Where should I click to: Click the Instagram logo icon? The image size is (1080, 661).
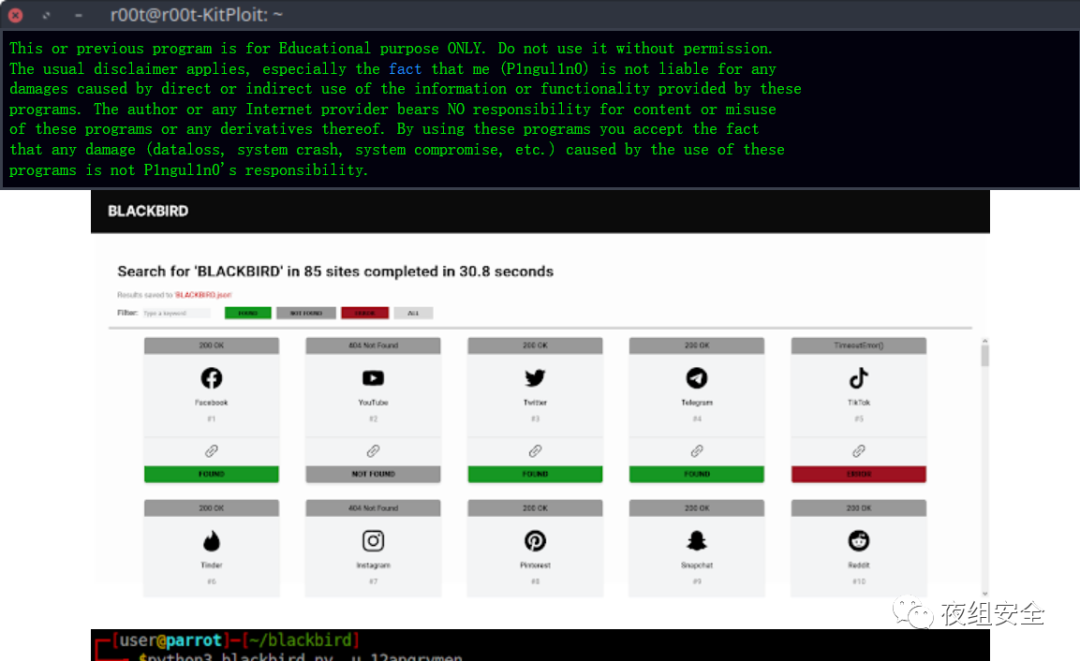point(373,541)
